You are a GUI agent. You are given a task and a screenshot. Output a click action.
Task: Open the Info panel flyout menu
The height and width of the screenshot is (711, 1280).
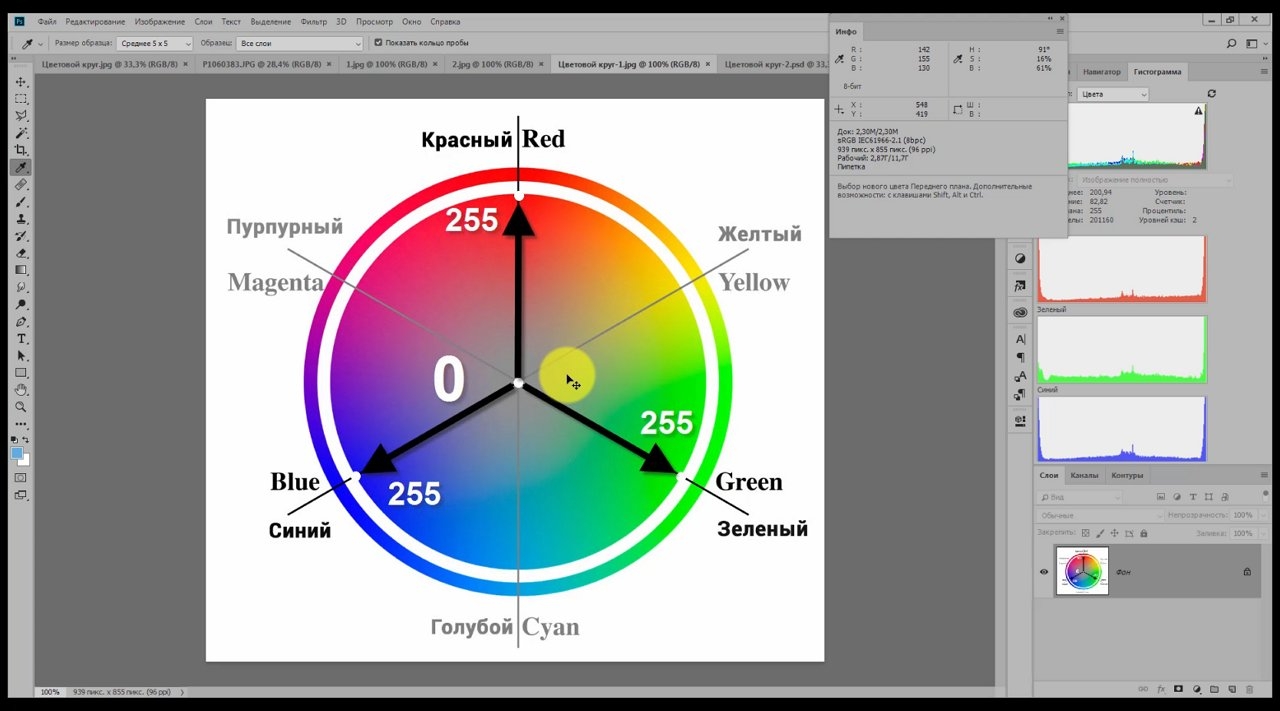coord(1060,32)
